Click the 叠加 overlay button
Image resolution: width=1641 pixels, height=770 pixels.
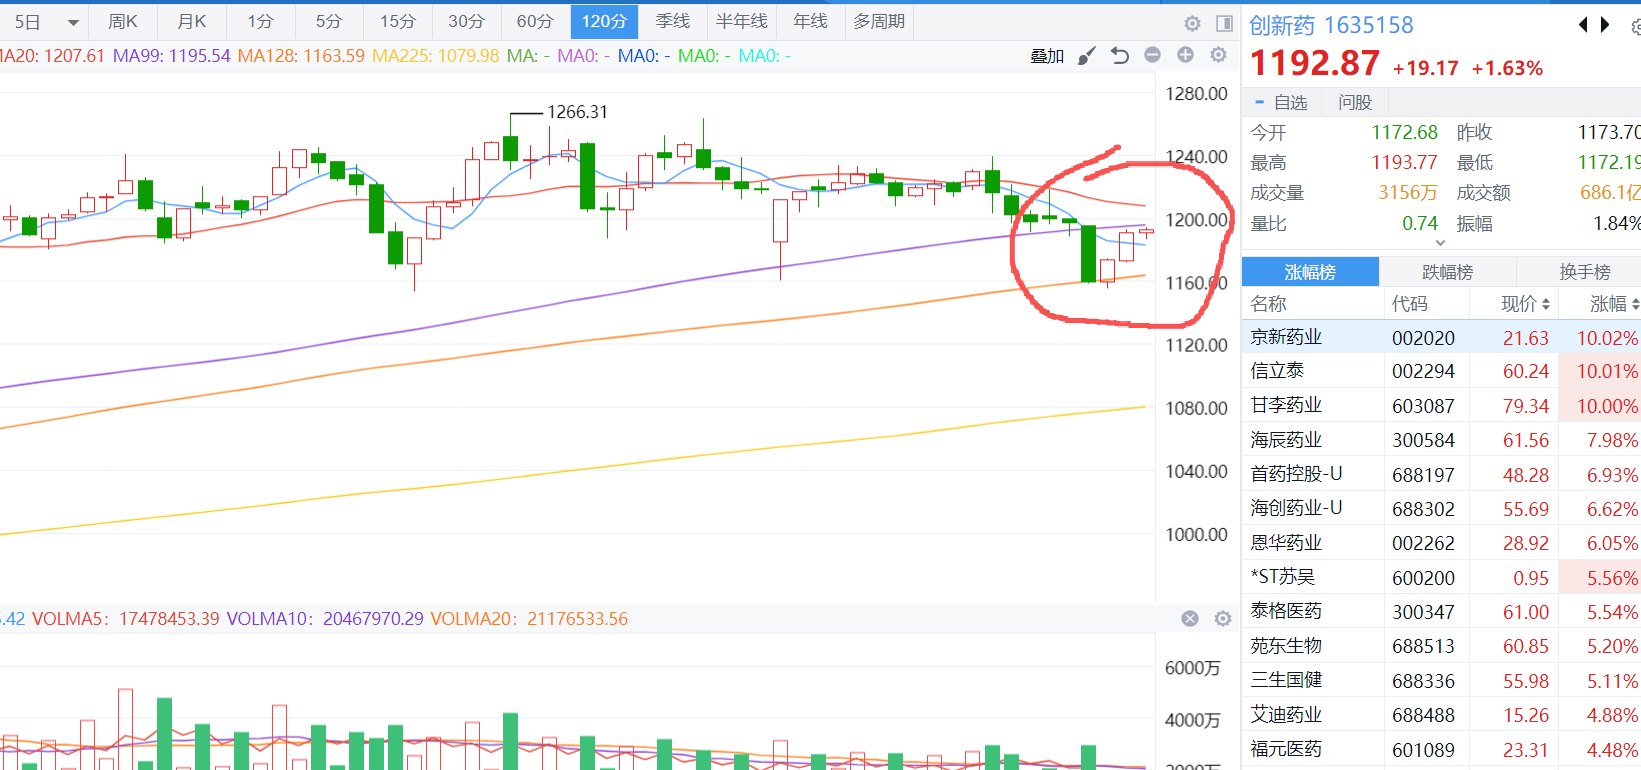tap(1047, 56)
